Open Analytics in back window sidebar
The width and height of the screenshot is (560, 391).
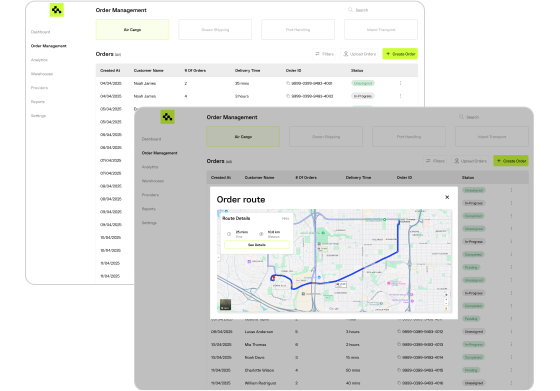pyautogui.click(x=39, y=60)
